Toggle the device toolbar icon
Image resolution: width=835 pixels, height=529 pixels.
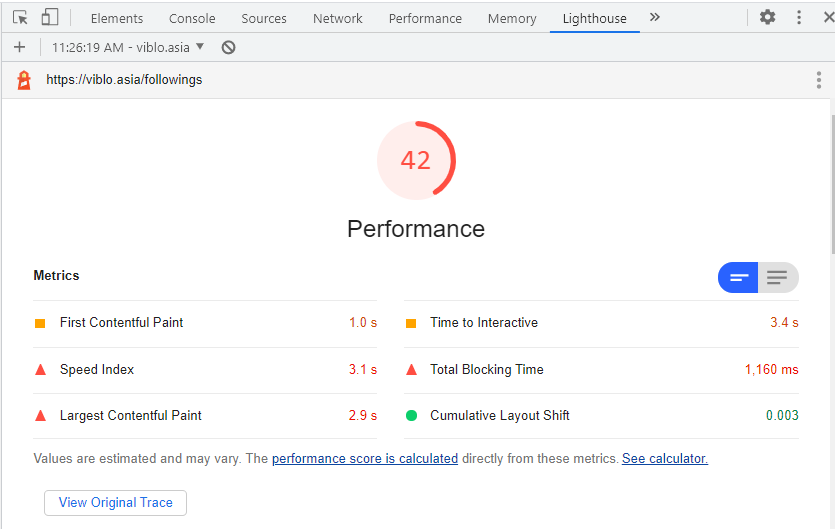click(50, 17)
